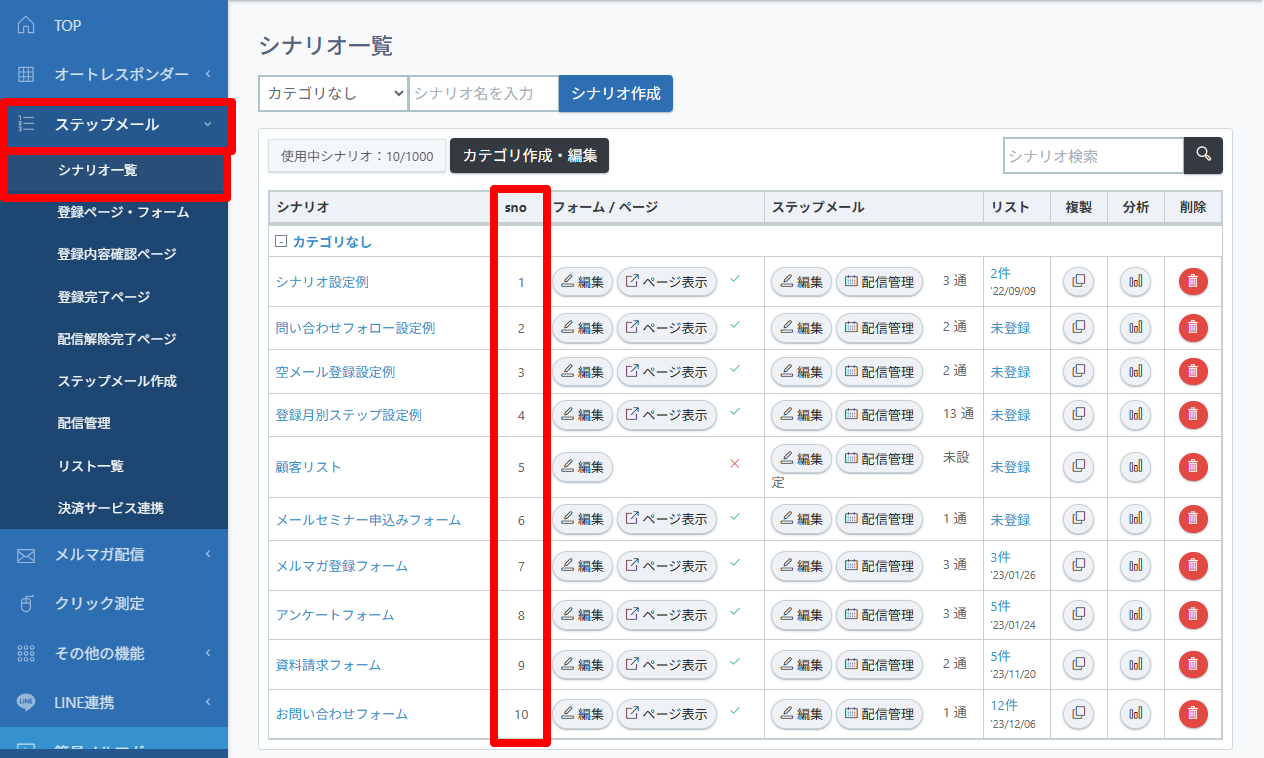The height and width of the screenshot is (758, 1264).
Task: Duplicate the メルマガ登録フォーム scenario with copy icon
Action: 1078,566
